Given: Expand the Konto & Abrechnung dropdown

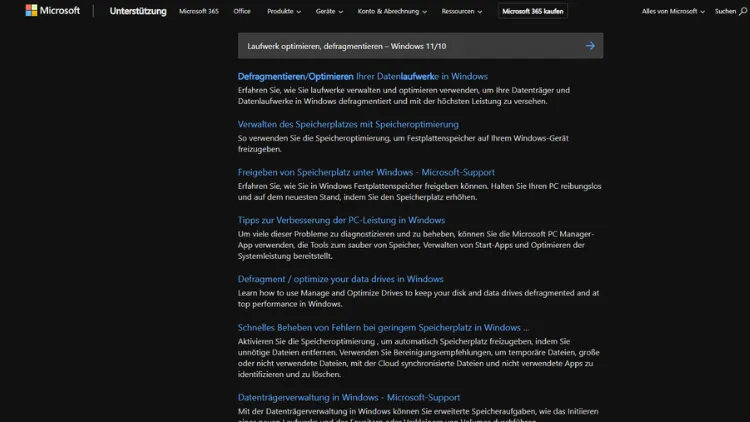Looking at the screenshot, I should pos(392,11).
